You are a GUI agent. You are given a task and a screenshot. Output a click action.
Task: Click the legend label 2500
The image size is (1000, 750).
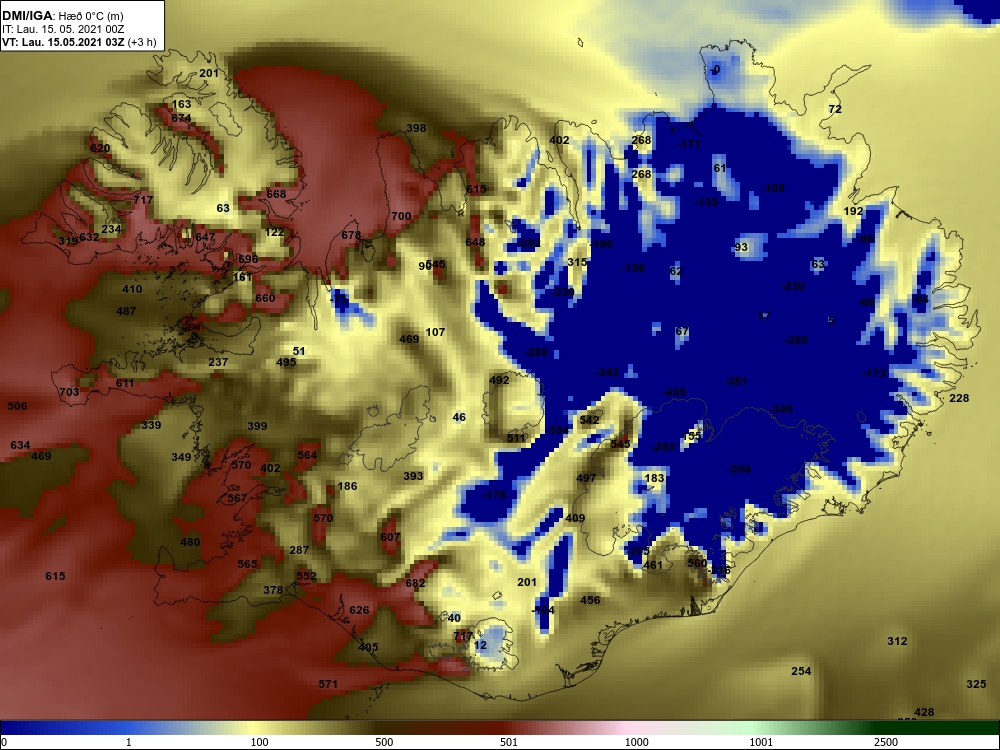pyautogui.click(x=886, y=742)
